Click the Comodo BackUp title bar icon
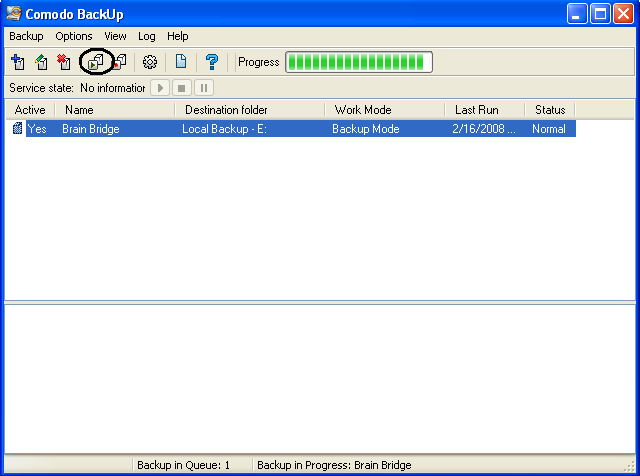The height and width of the screenshot is (476, 640). pyautogui.click(x=14, y=13)
